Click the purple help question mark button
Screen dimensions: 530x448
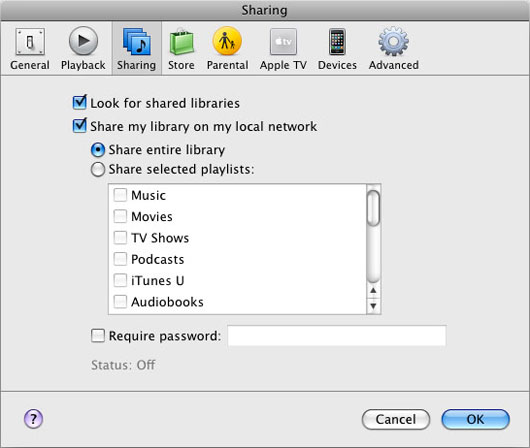click(x=33, y=419)
